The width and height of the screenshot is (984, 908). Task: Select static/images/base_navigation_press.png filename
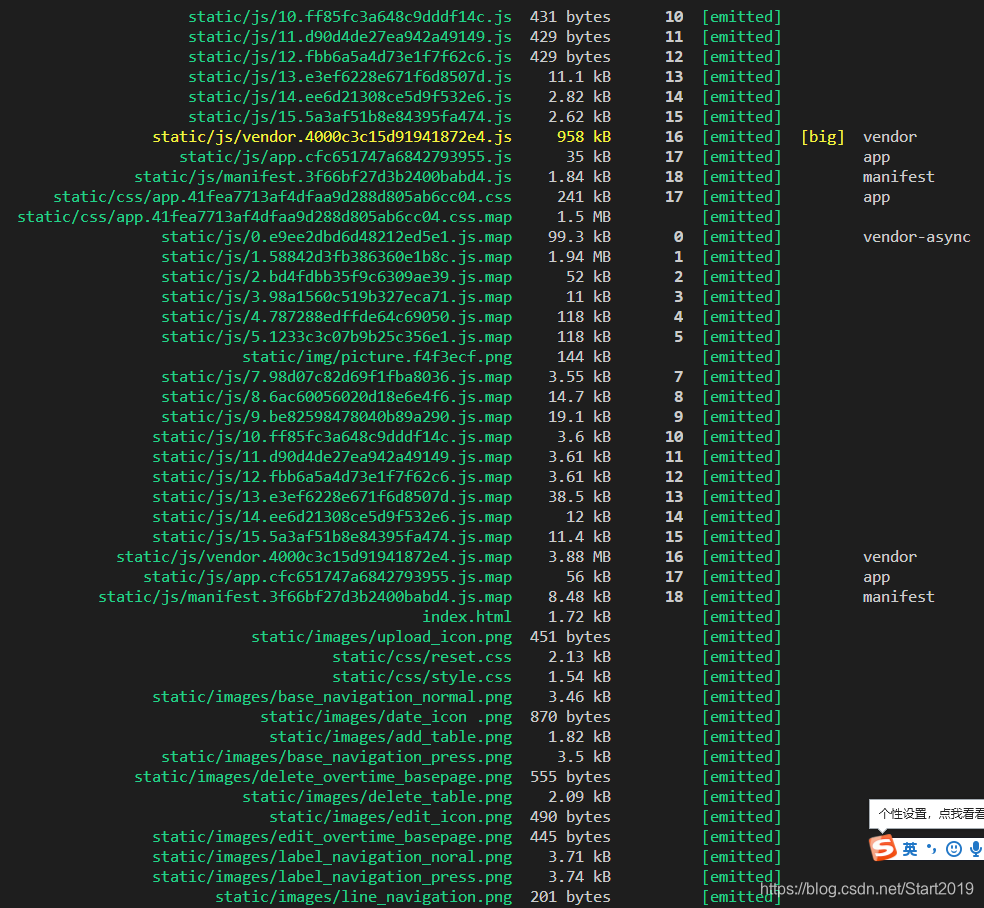coord(336,757)
